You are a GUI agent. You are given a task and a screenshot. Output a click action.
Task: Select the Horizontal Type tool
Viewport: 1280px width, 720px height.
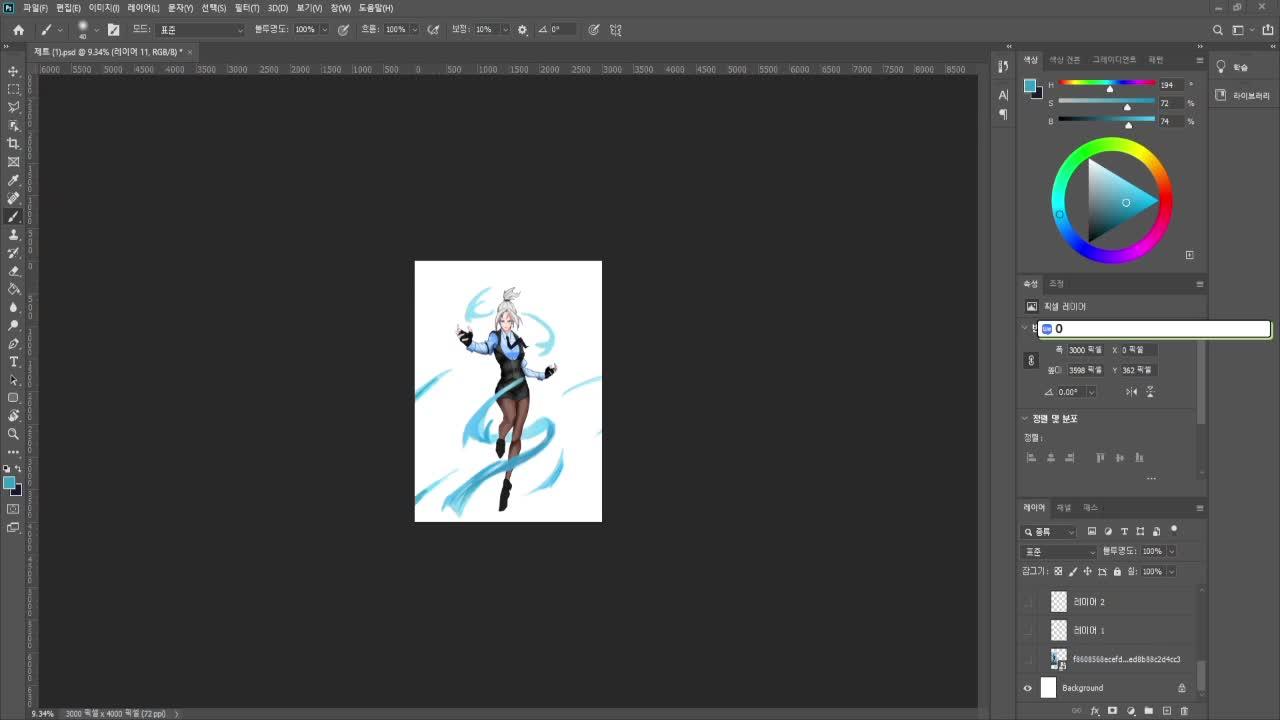coord(13,361)
